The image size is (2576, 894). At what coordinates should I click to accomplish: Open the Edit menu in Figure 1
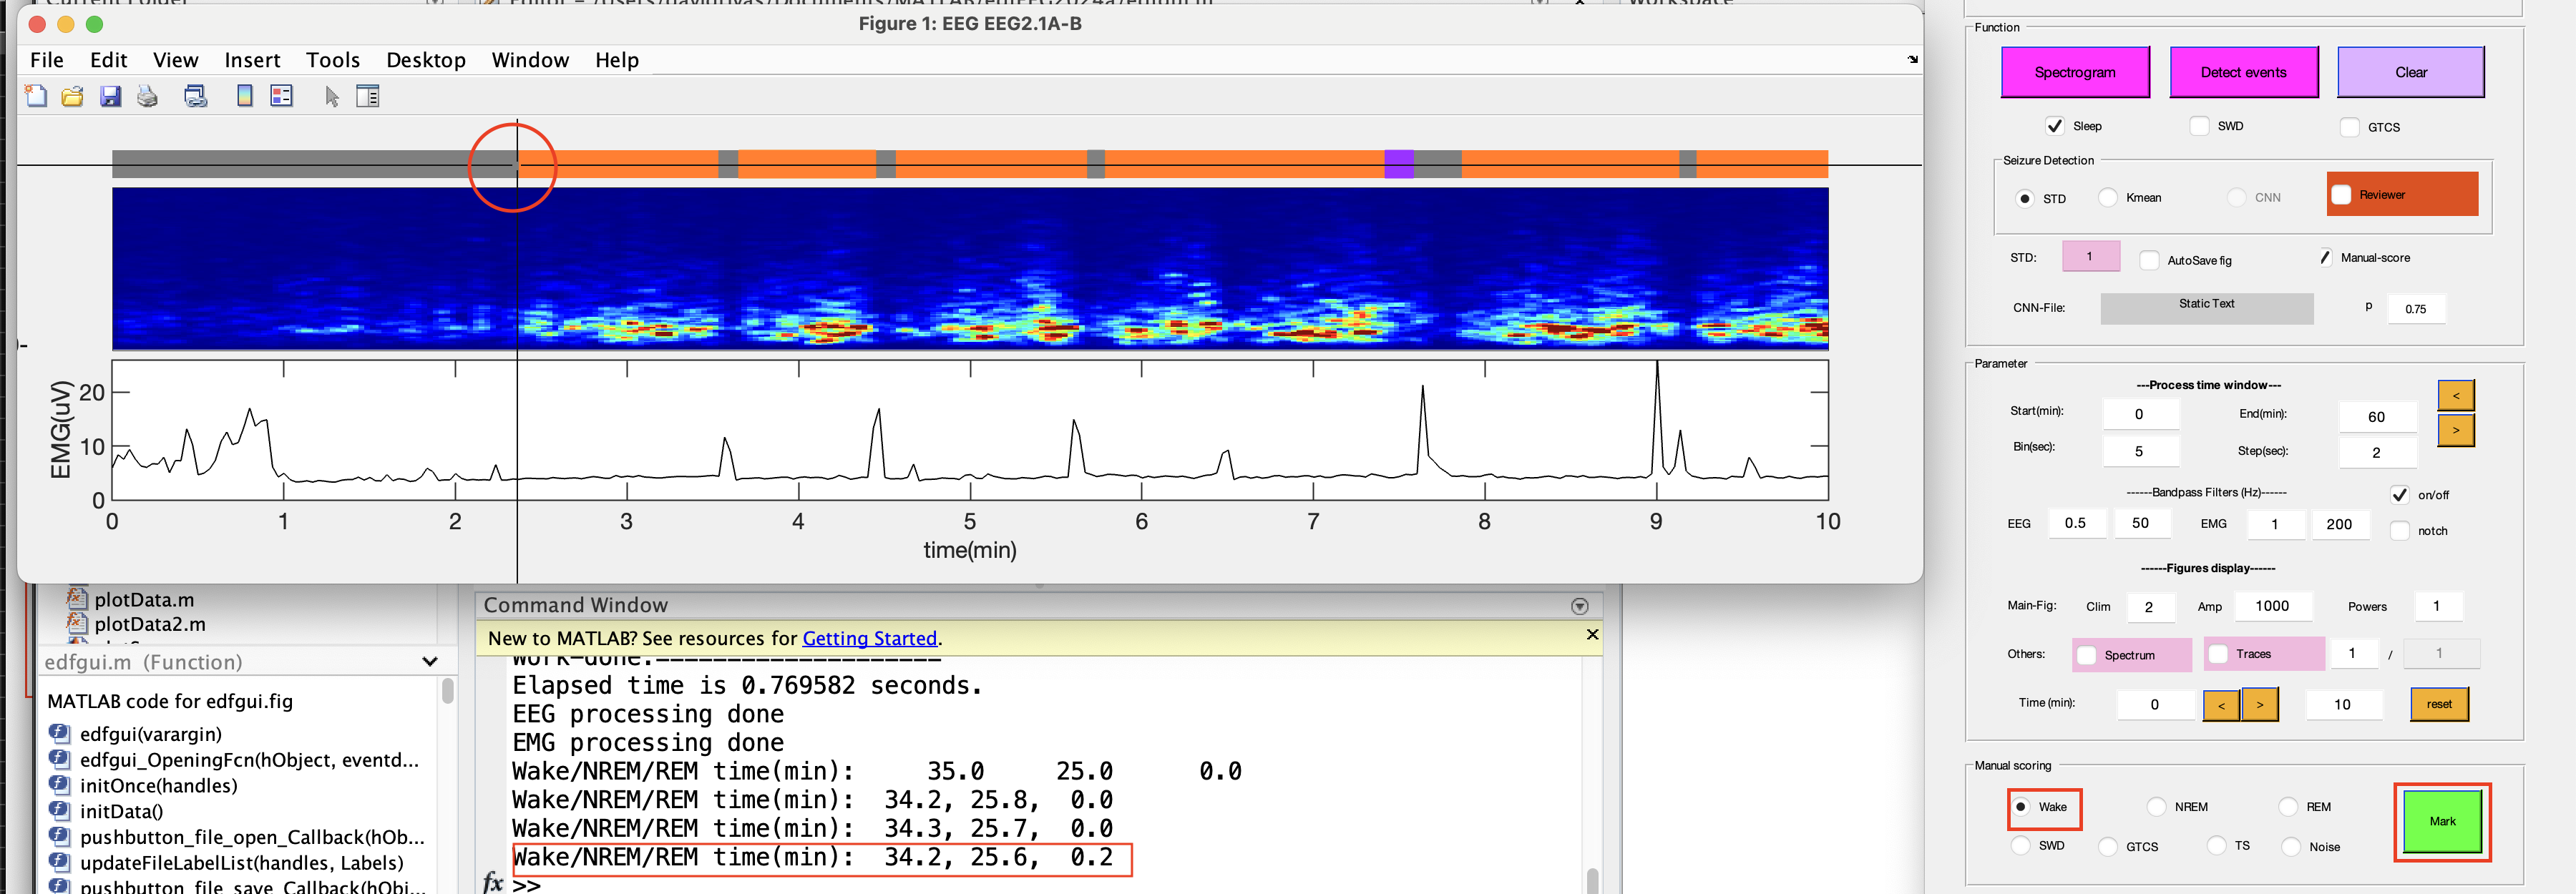pyautogui.click(x=108, y=60)
